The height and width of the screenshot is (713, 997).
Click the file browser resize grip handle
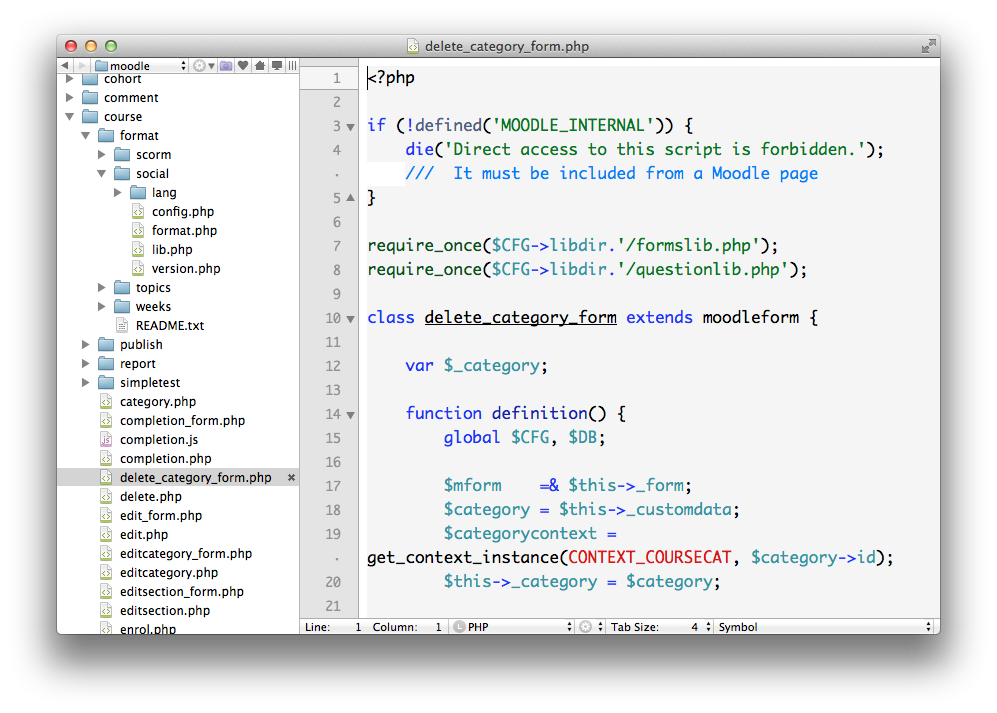pyautogui.click(x=292, y=66)
